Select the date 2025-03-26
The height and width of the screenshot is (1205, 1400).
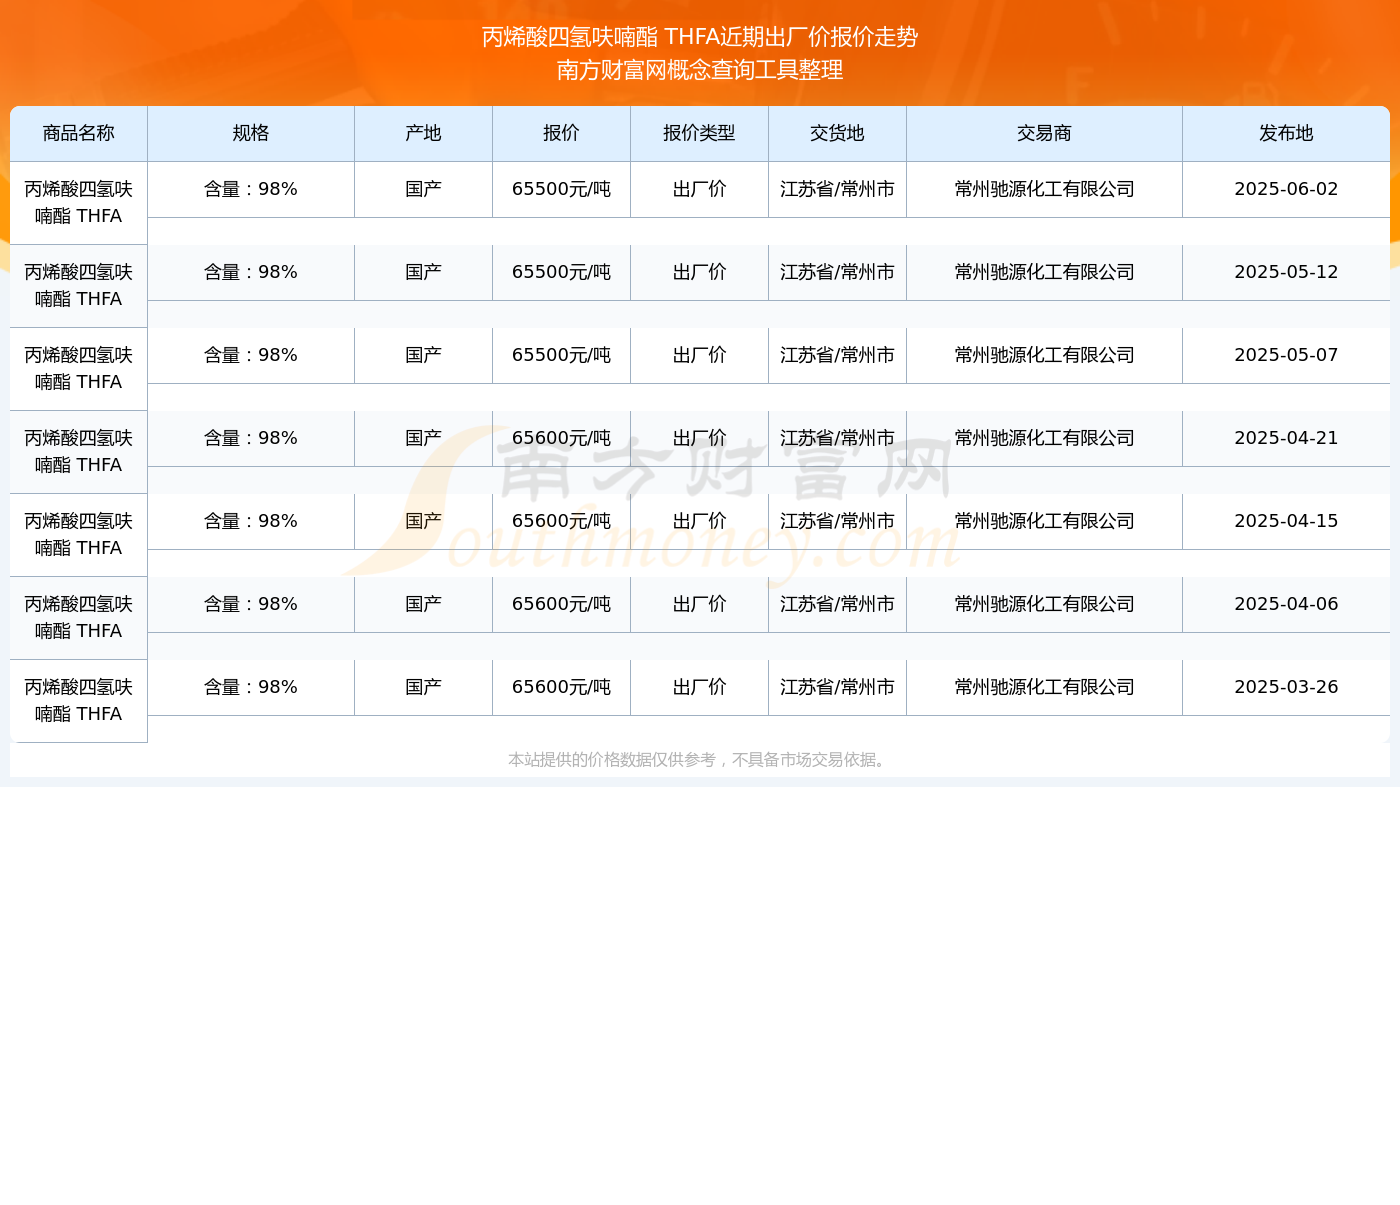1286,687
